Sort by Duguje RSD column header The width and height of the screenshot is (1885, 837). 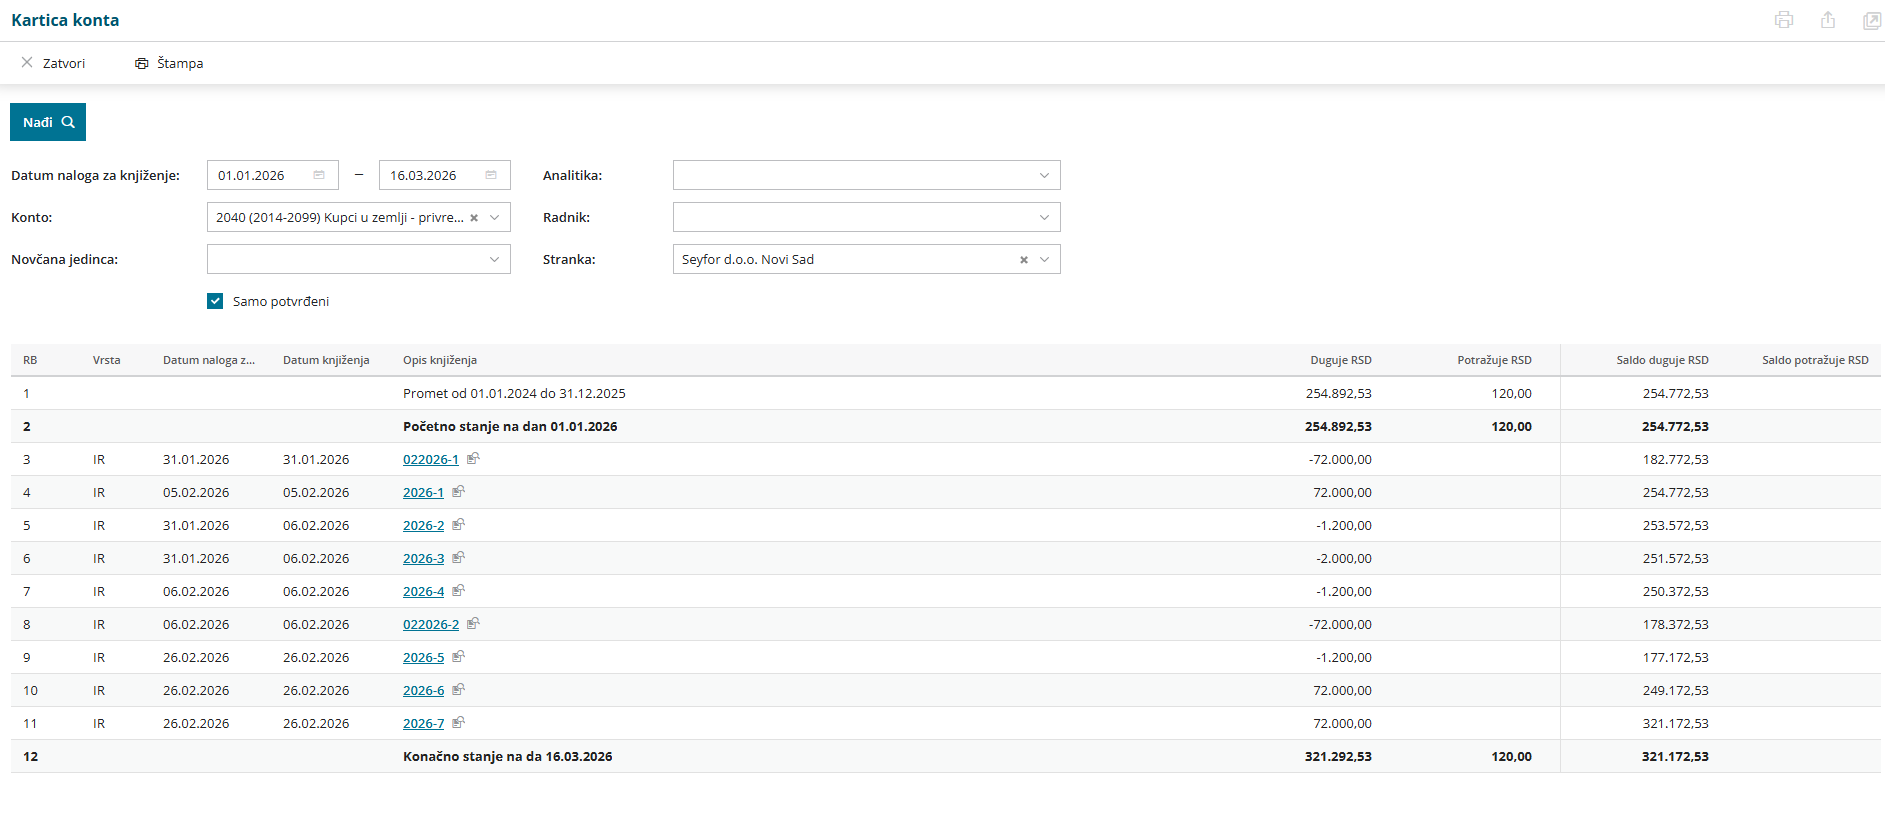click(x=1340, y=360)
